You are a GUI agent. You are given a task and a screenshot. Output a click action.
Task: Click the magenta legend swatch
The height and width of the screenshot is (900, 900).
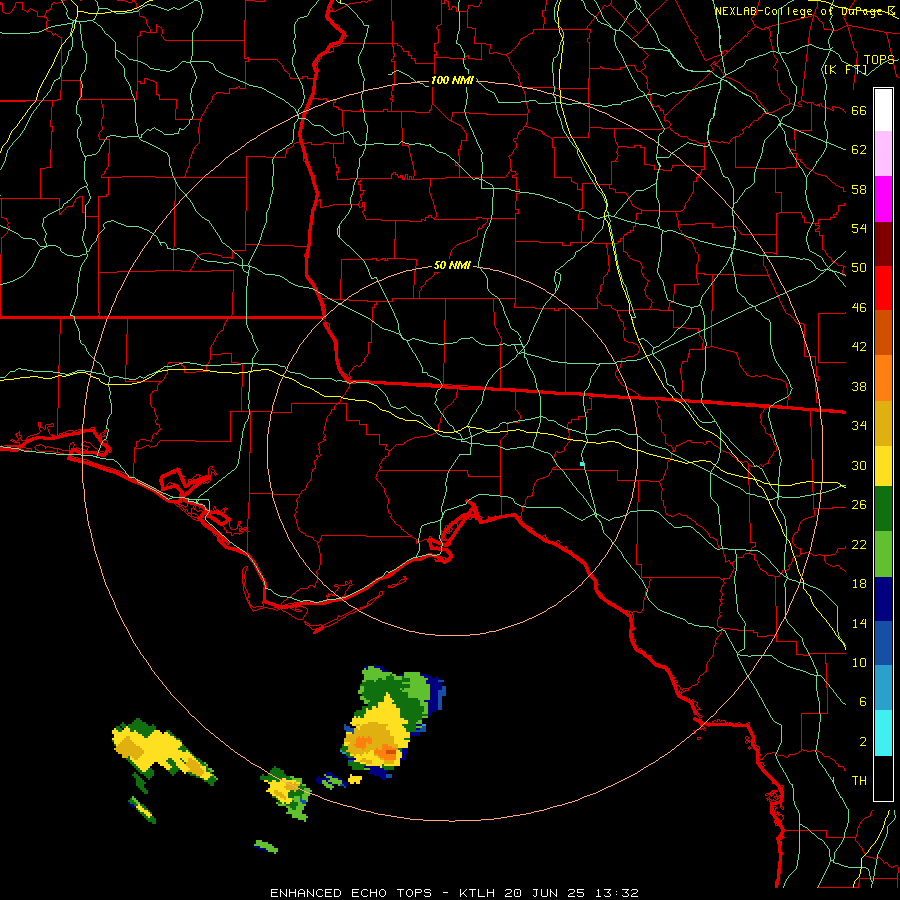coord(883,199)
